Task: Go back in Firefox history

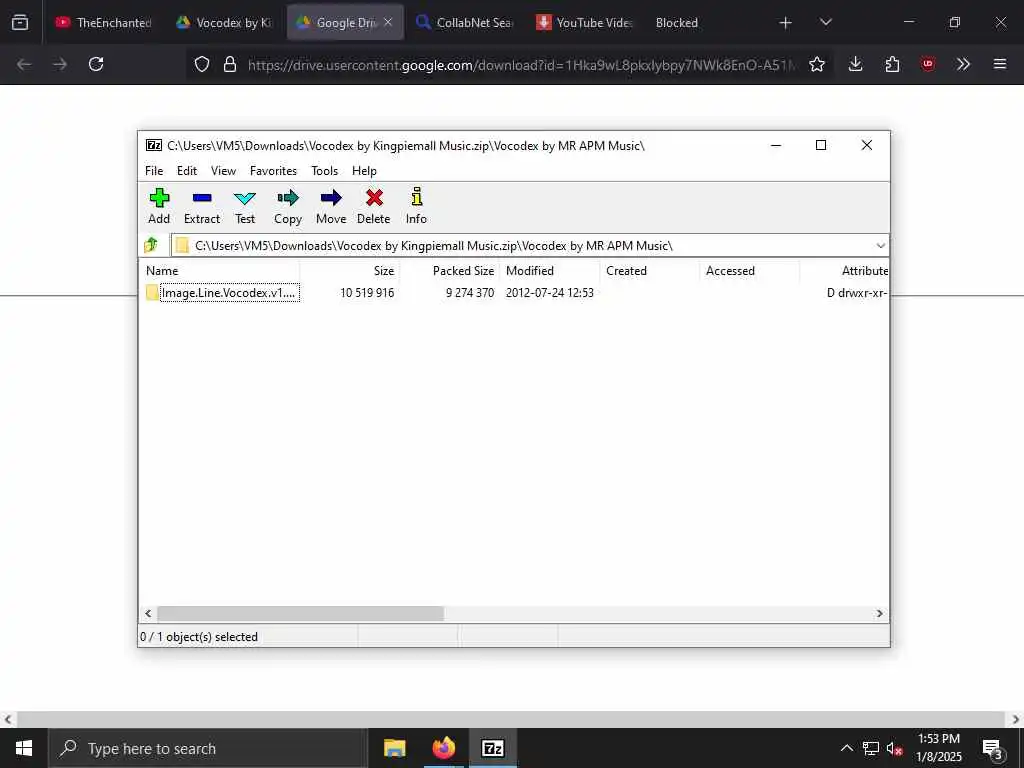Action: (x=24, y=64)
